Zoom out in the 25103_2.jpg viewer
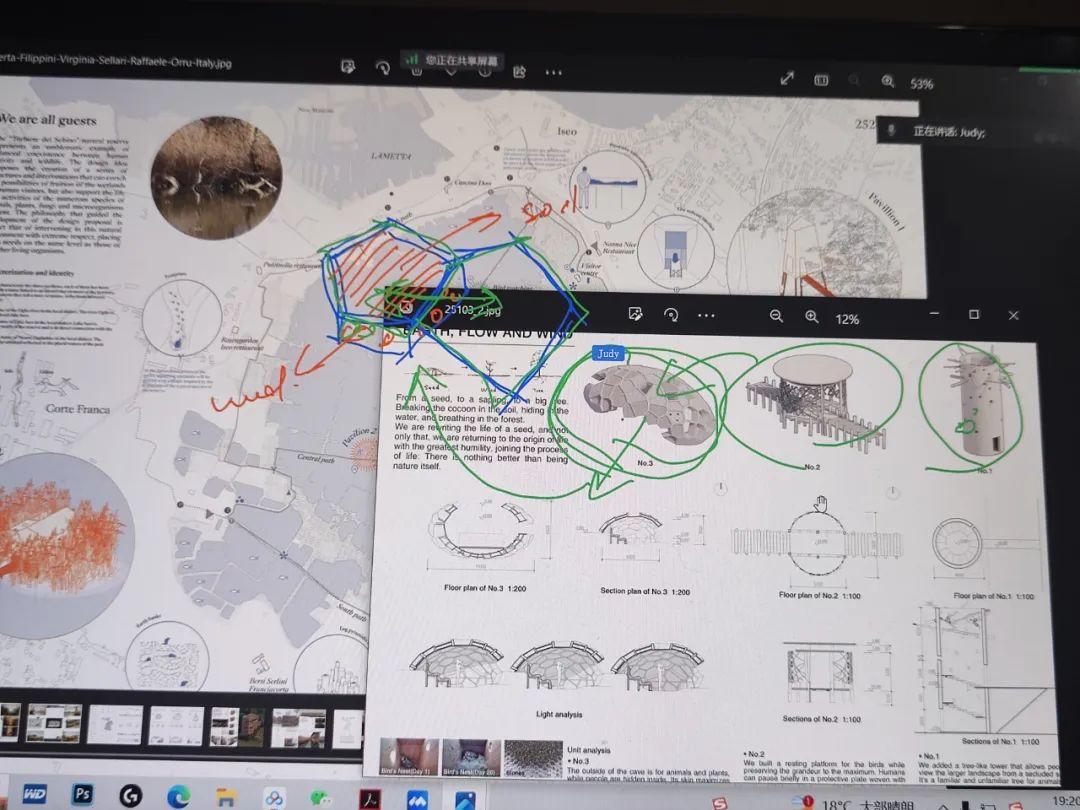The image size is (1080, 810). point(776,316)
